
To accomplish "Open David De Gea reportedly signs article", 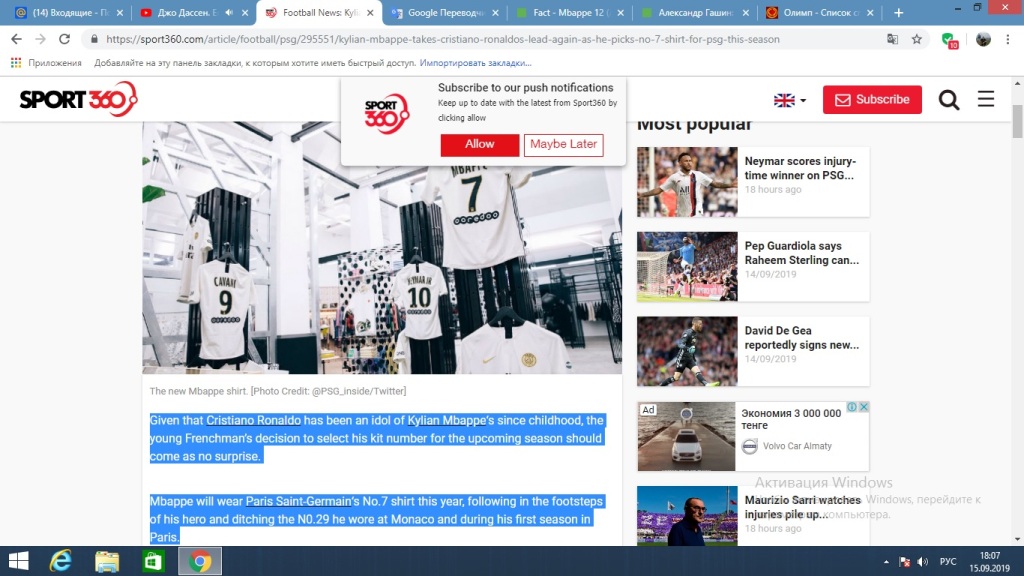I will tap(802, 338).
